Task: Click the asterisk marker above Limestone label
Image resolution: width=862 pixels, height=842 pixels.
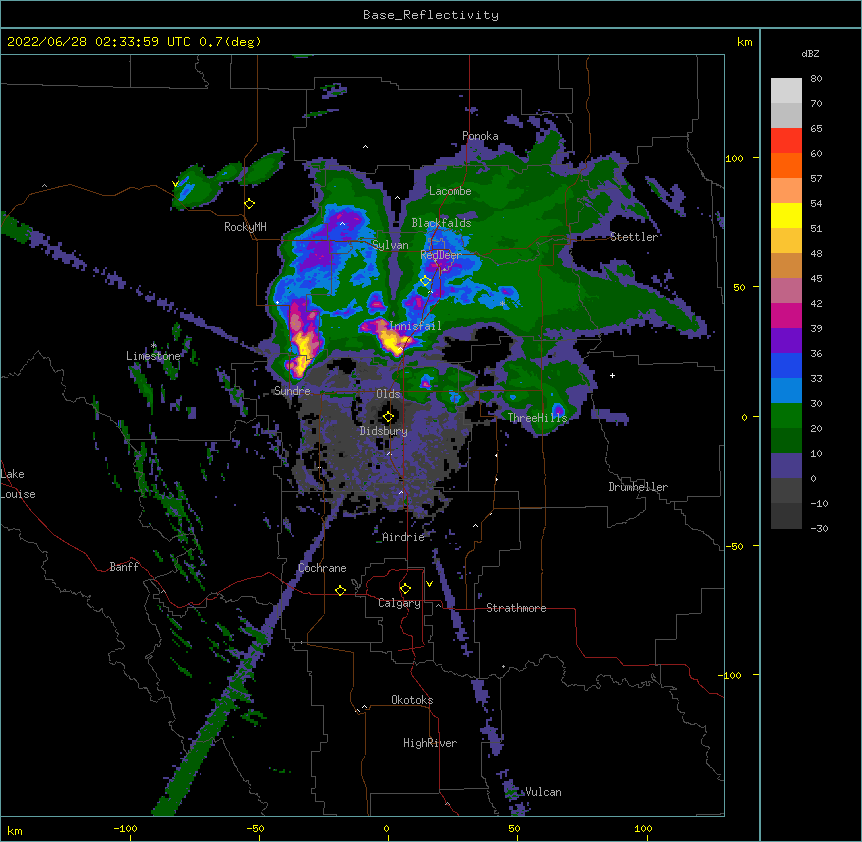Action: point(153,346)
